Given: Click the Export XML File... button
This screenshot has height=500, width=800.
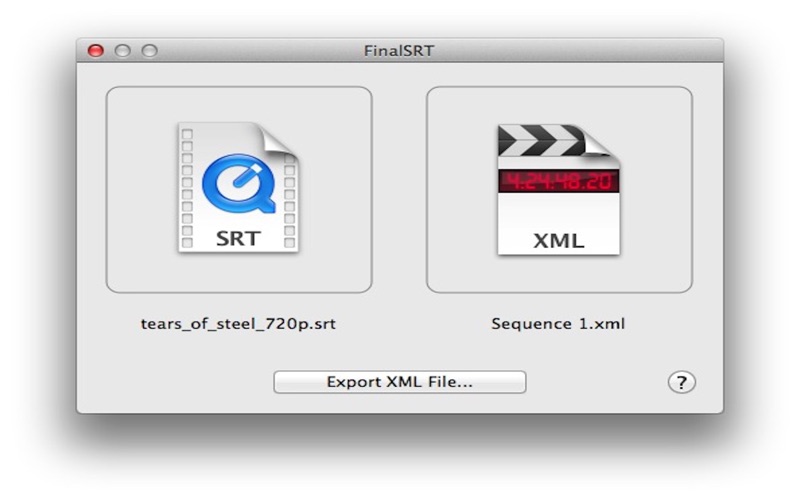Looking at the screenshot, I should pos(399,382).
